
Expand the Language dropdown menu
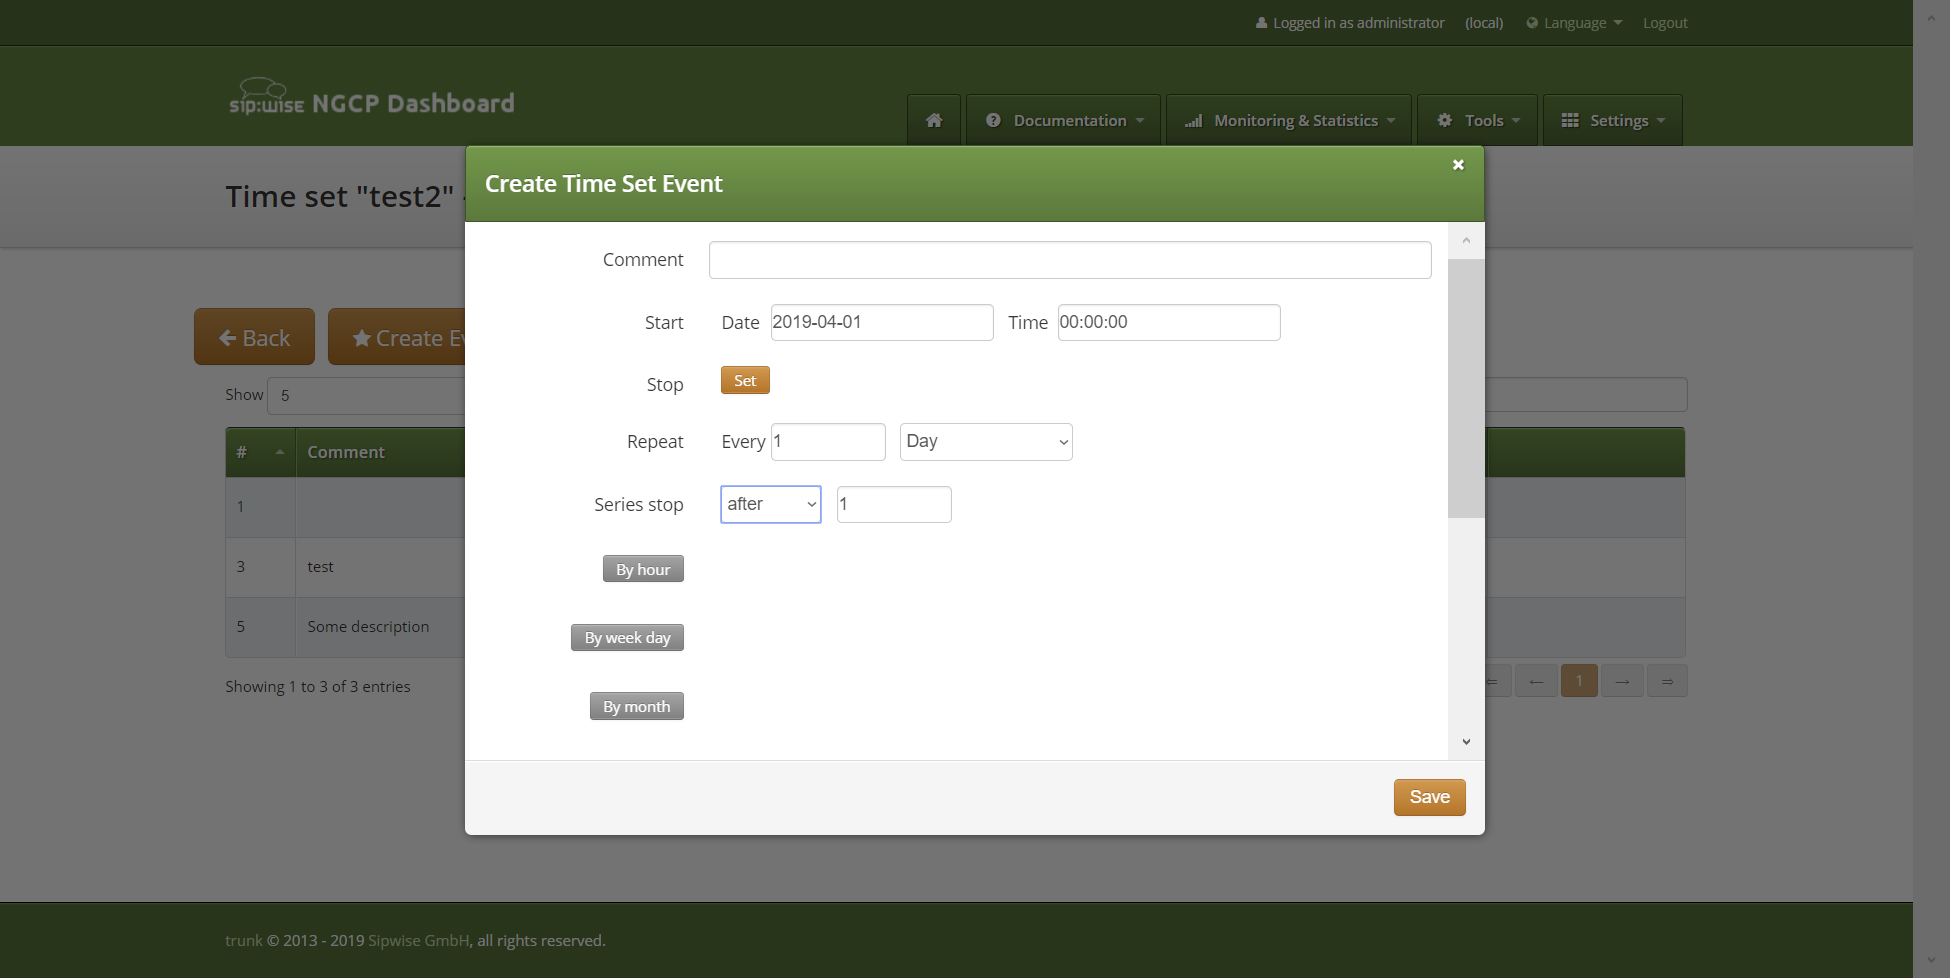coord(1574,23)
